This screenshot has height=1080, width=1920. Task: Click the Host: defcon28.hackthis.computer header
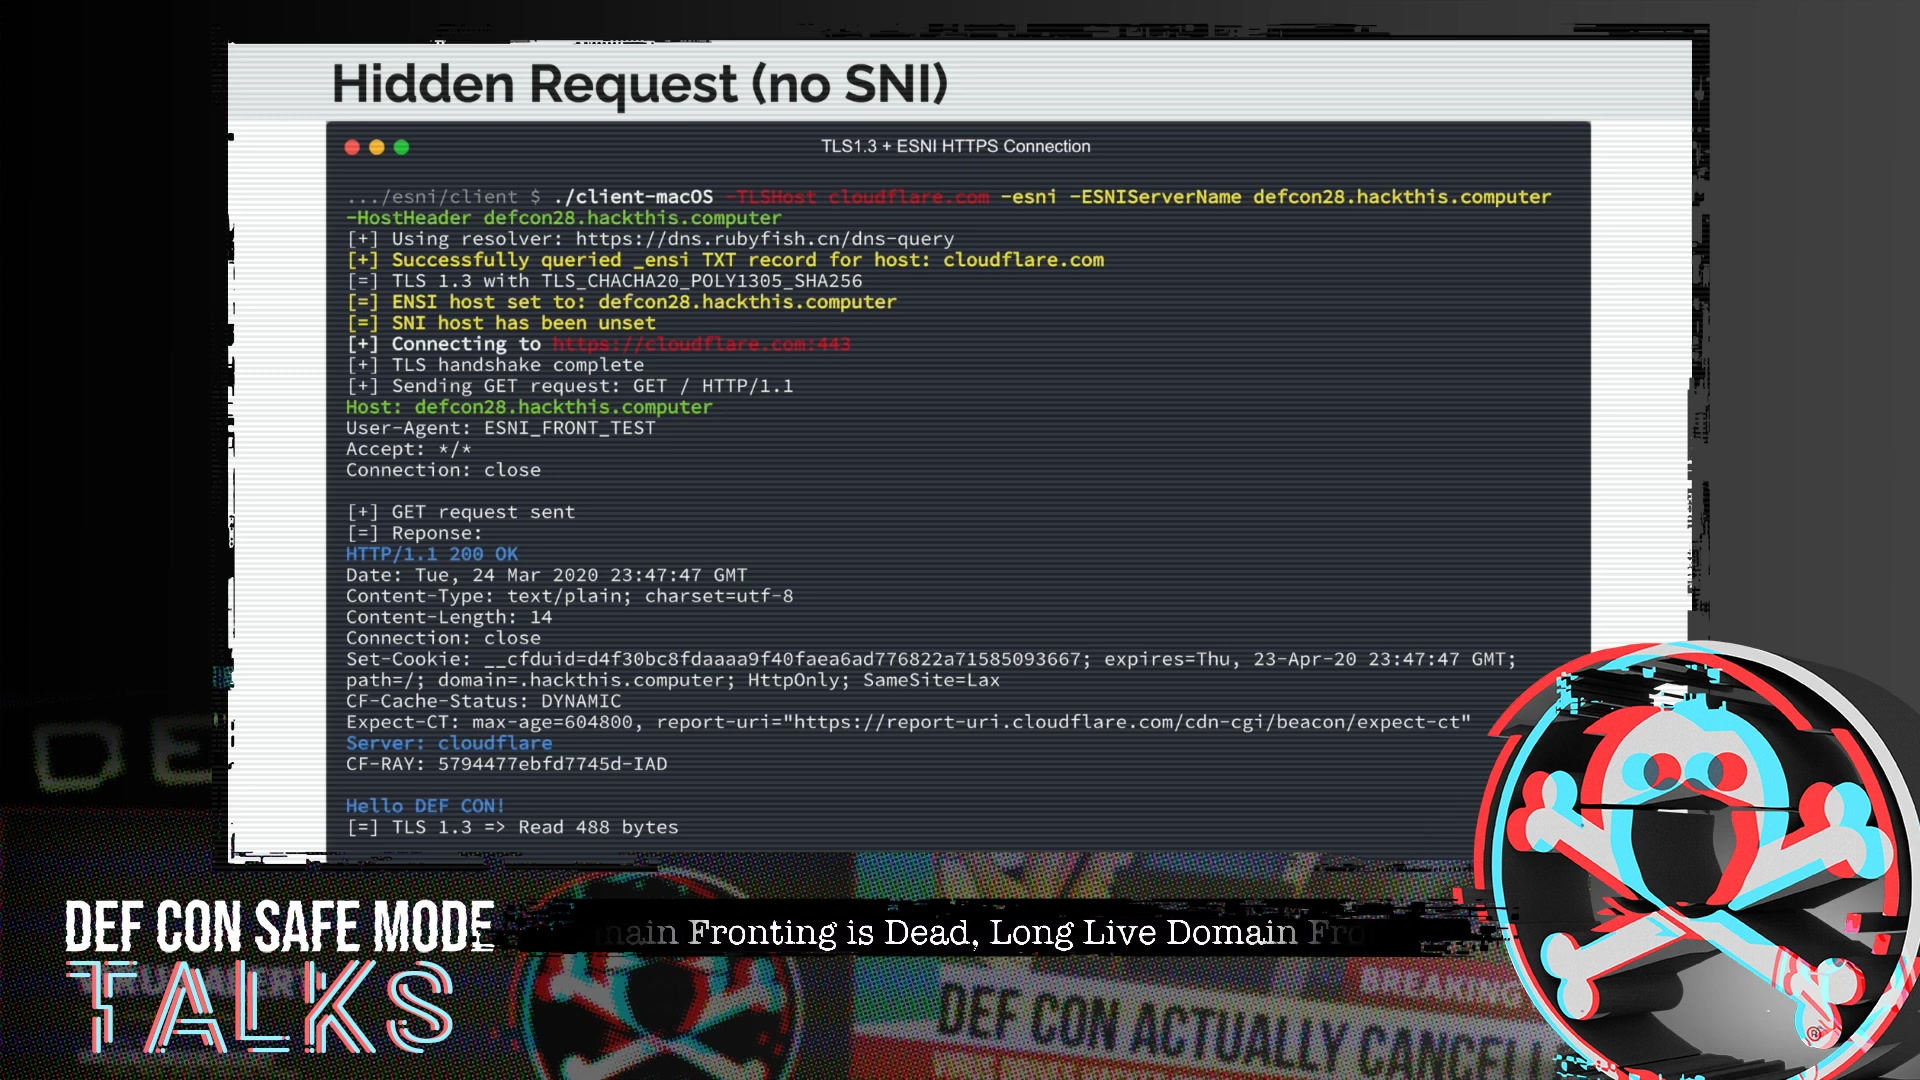529,407
